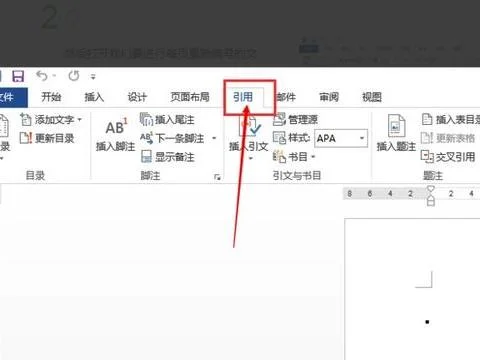Go to the 页面布局 tab
Screen dimensions: 480x360
click(x=190, y=97)
